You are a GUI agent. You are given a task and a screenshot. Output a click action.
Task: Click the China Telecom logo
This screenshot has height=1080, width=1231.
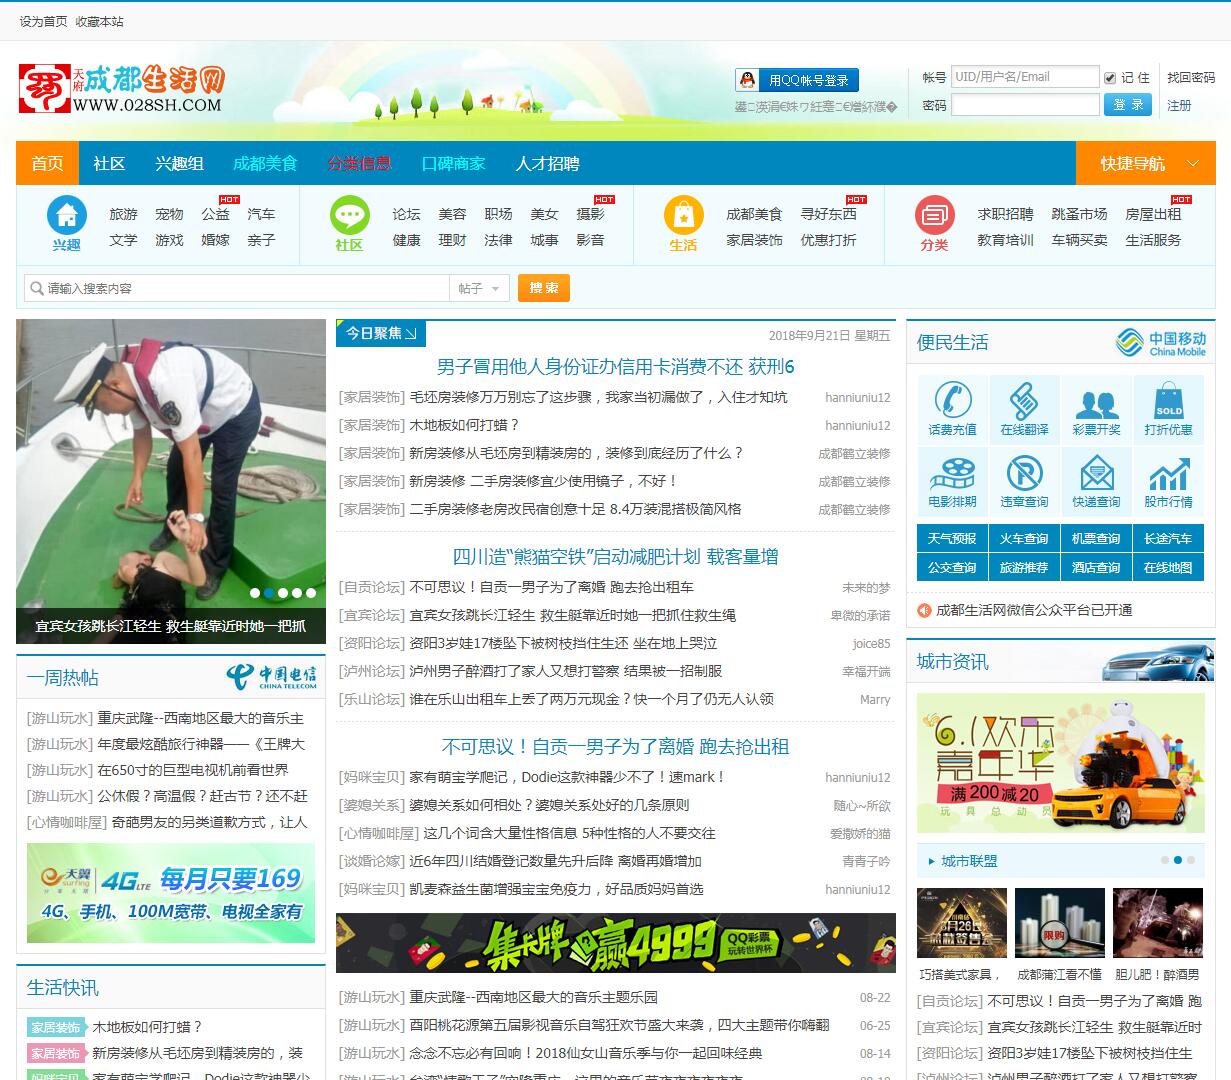pos(271,677)
